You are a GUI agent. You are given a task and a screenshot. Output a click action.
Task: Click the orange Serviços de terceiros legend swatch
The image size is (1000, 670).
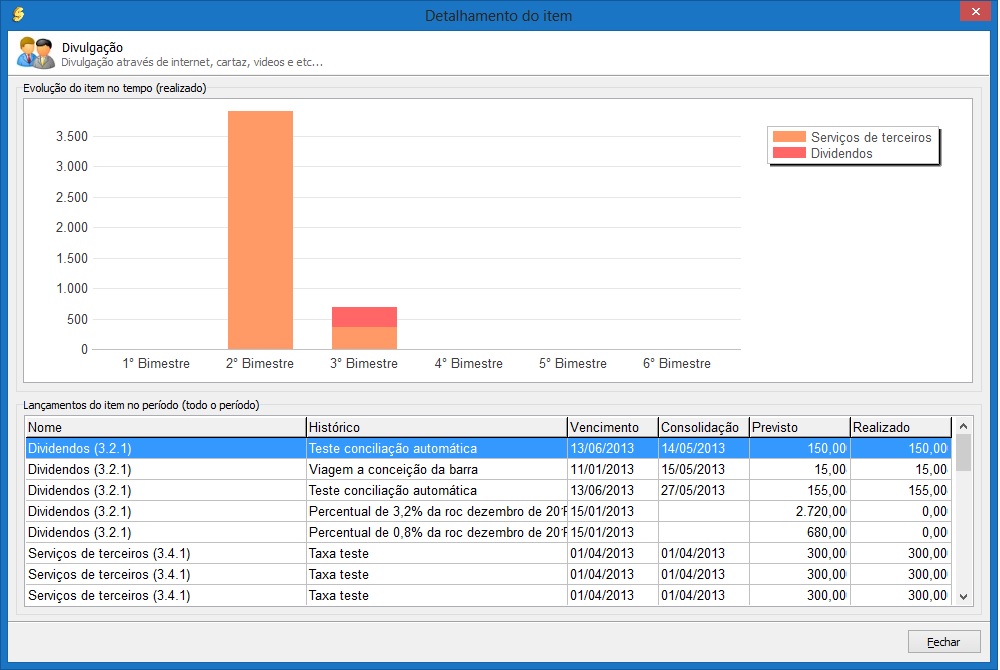pos(789,137)
